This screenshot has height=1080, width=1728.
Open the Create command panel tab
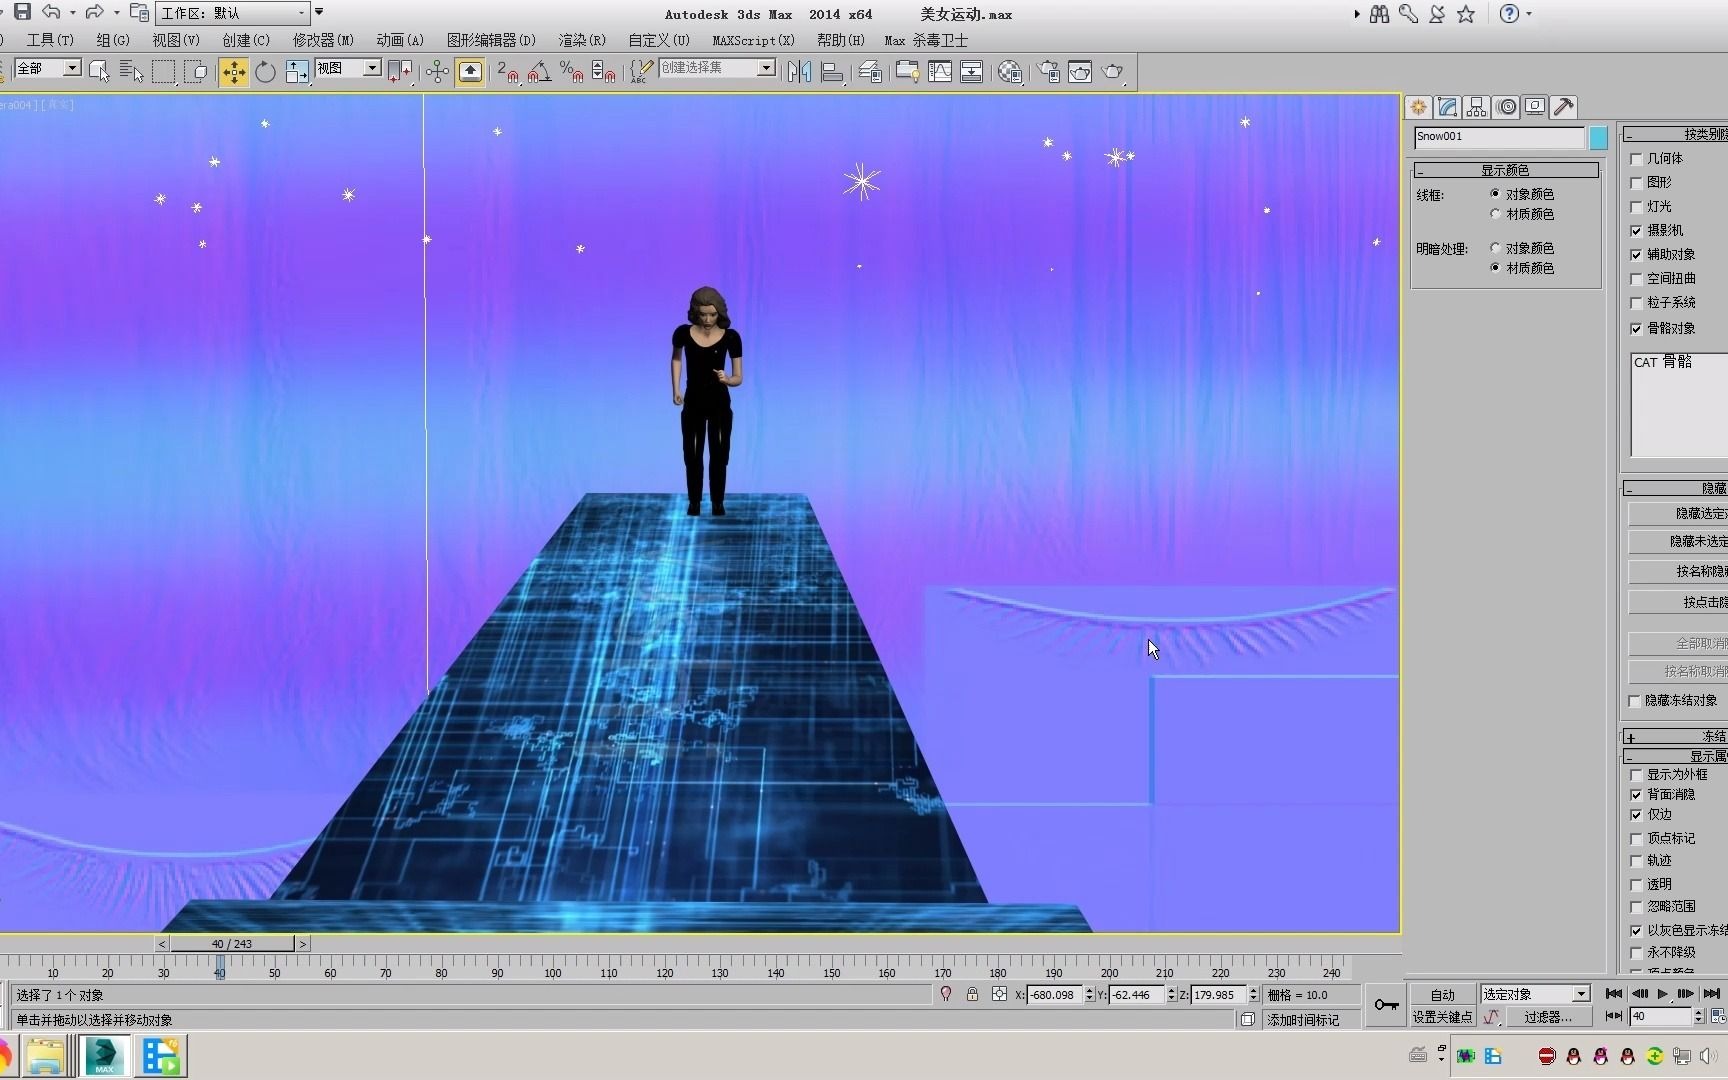tap(1418, 107)
